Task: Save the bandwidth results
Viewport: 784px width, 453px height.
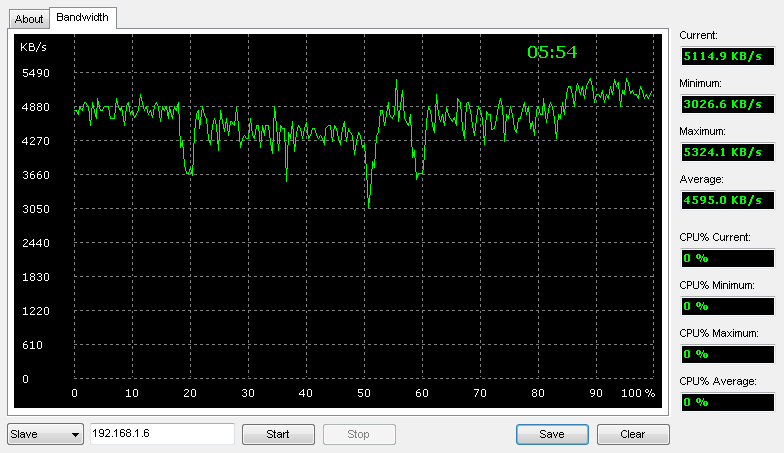Action: [x=552, y=434]
